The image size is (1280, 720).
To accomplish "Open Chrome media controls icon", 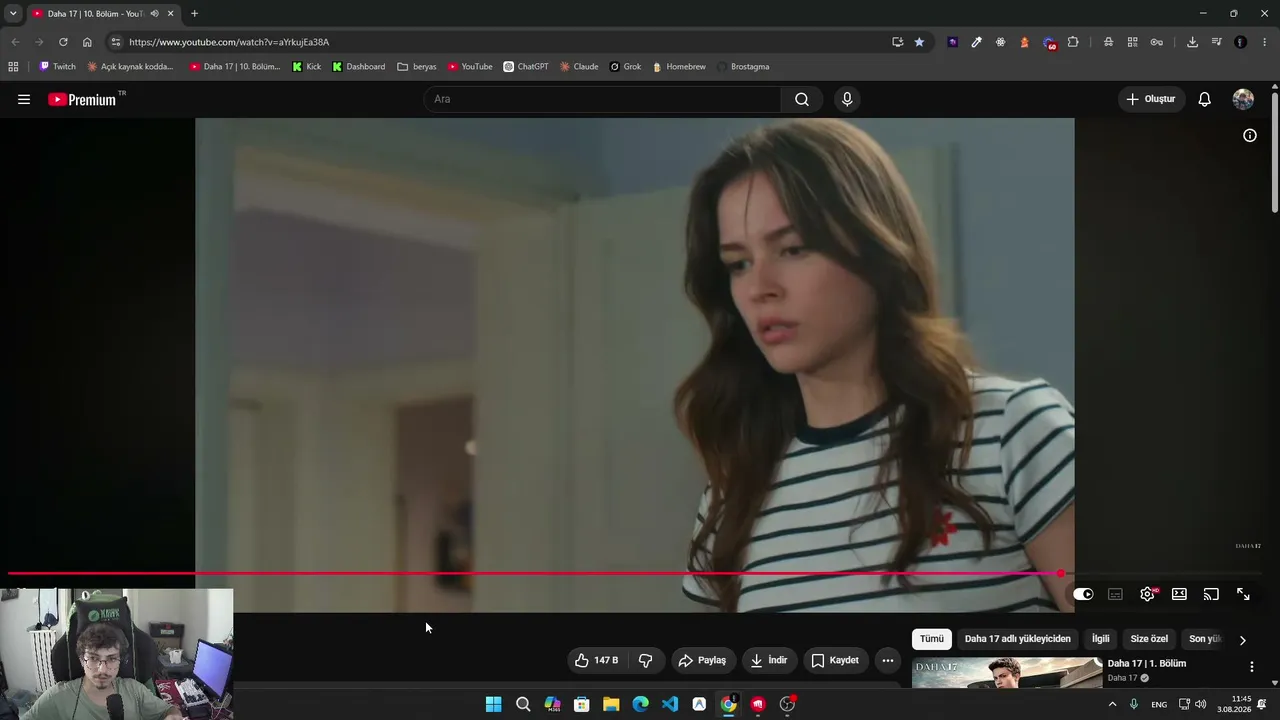I will [1217, 42].
